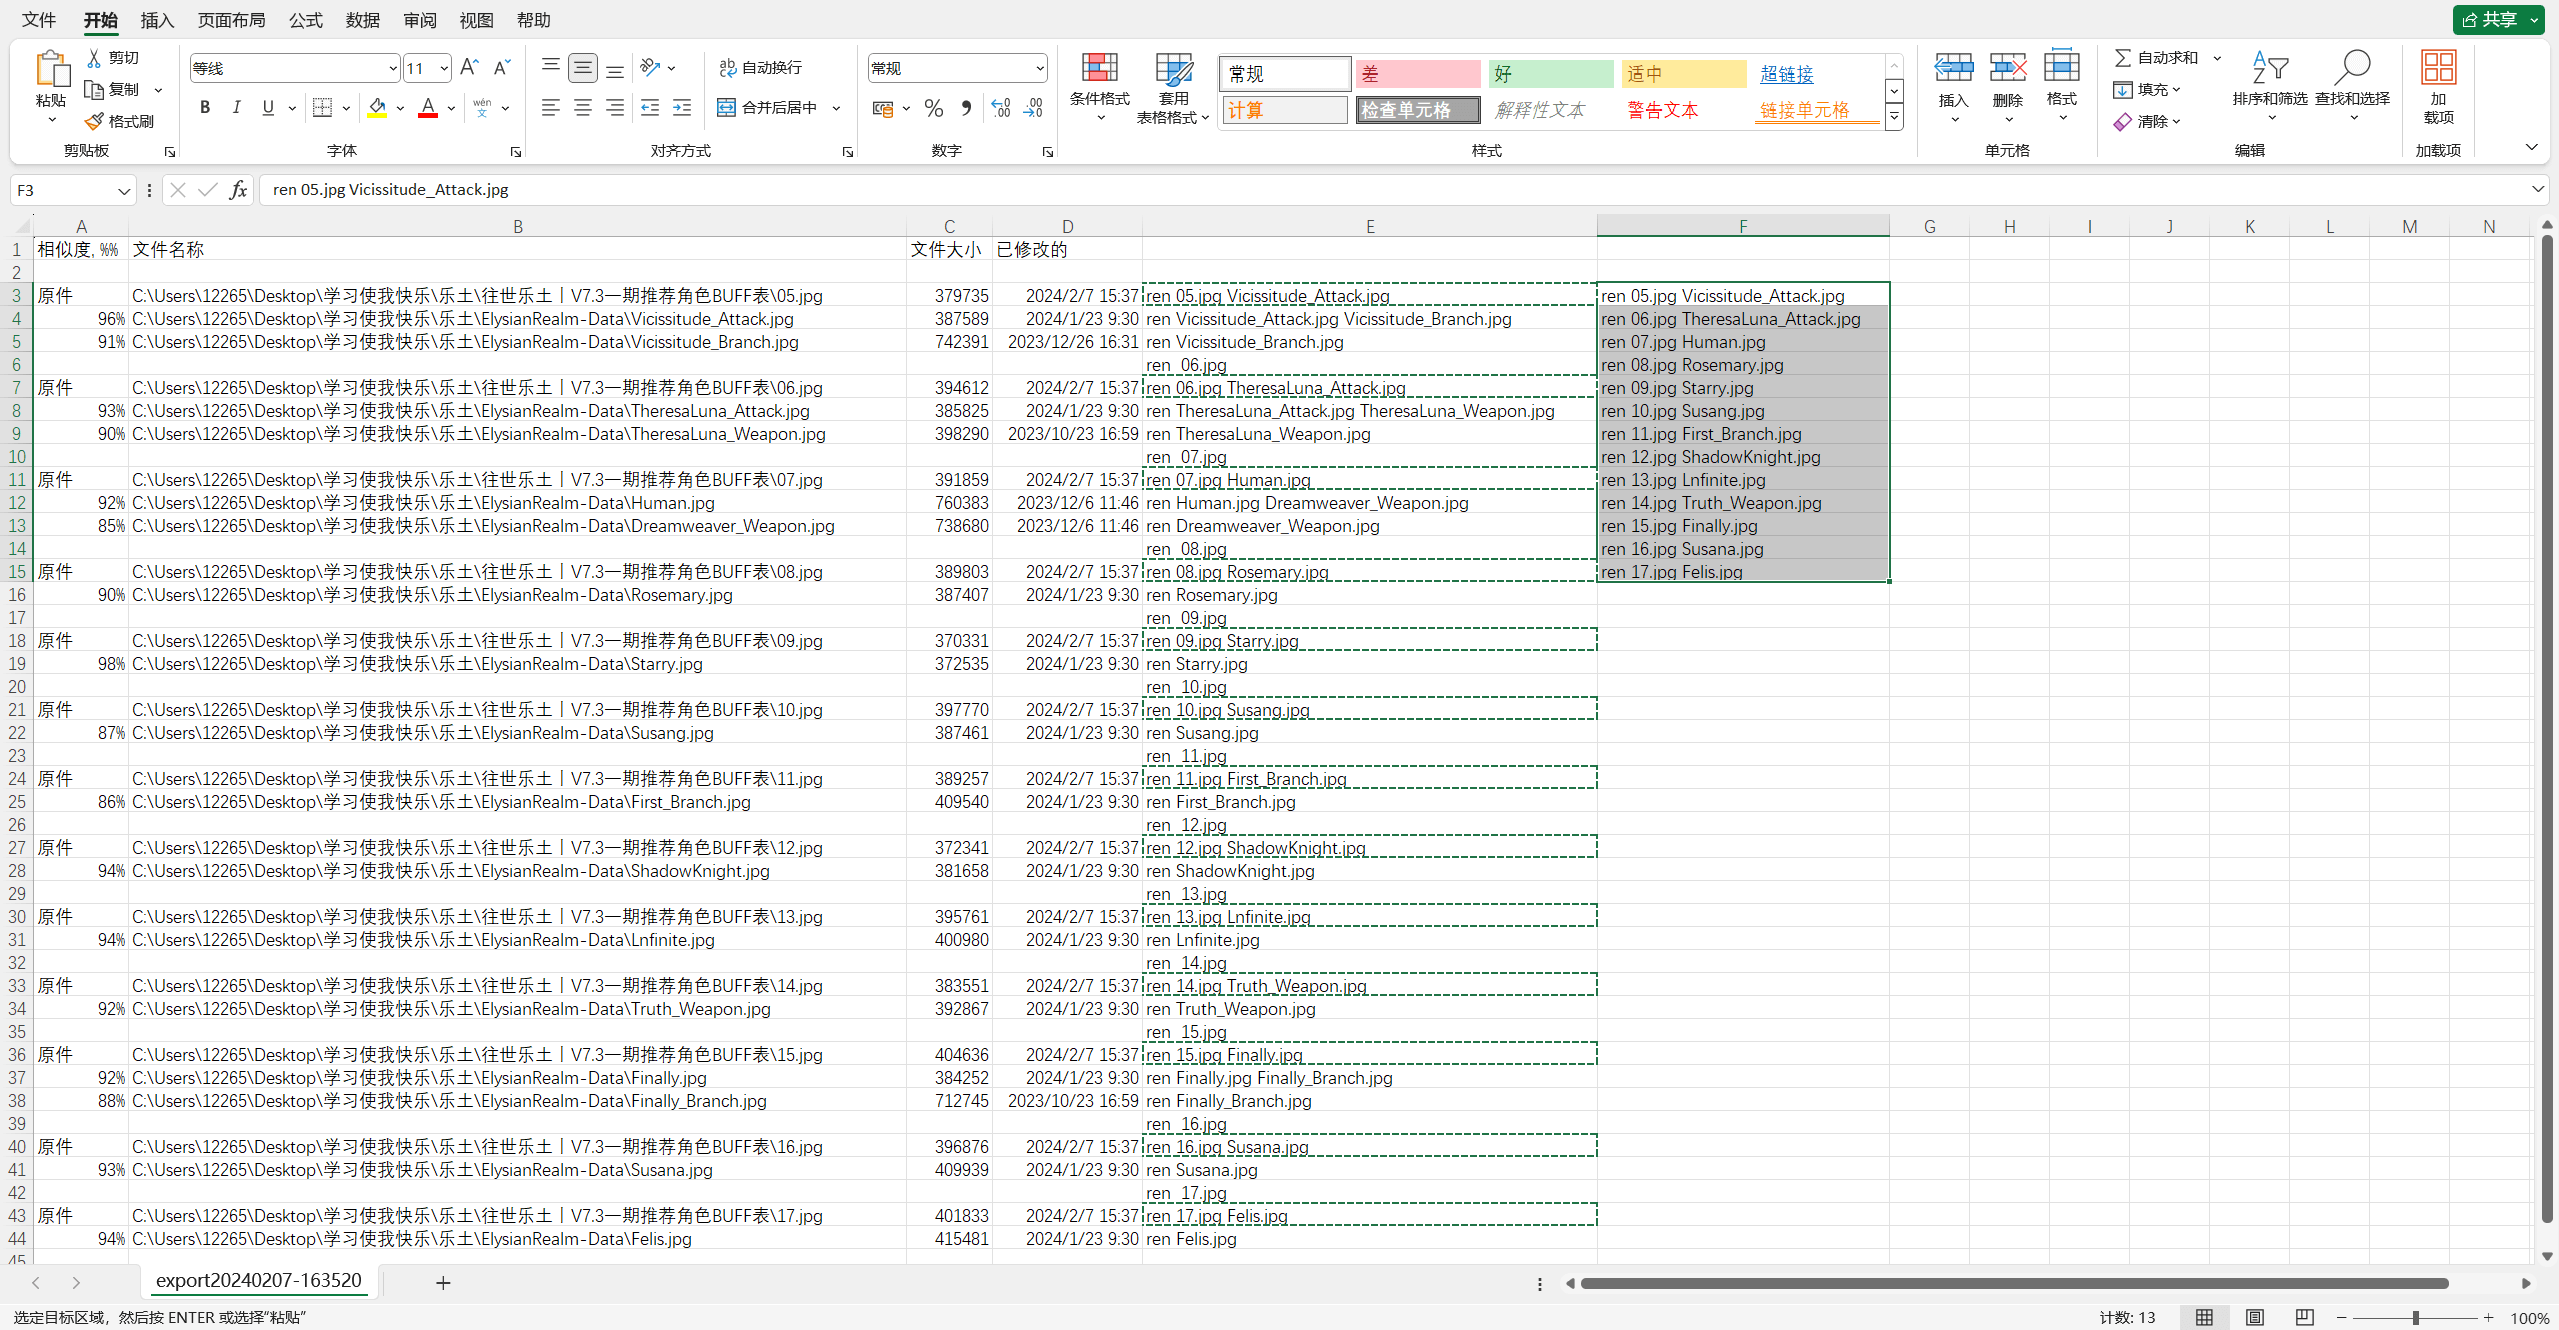Click the 共享 share button
Viewport: 2559px width, 1330px height.
coord(2498,20)
